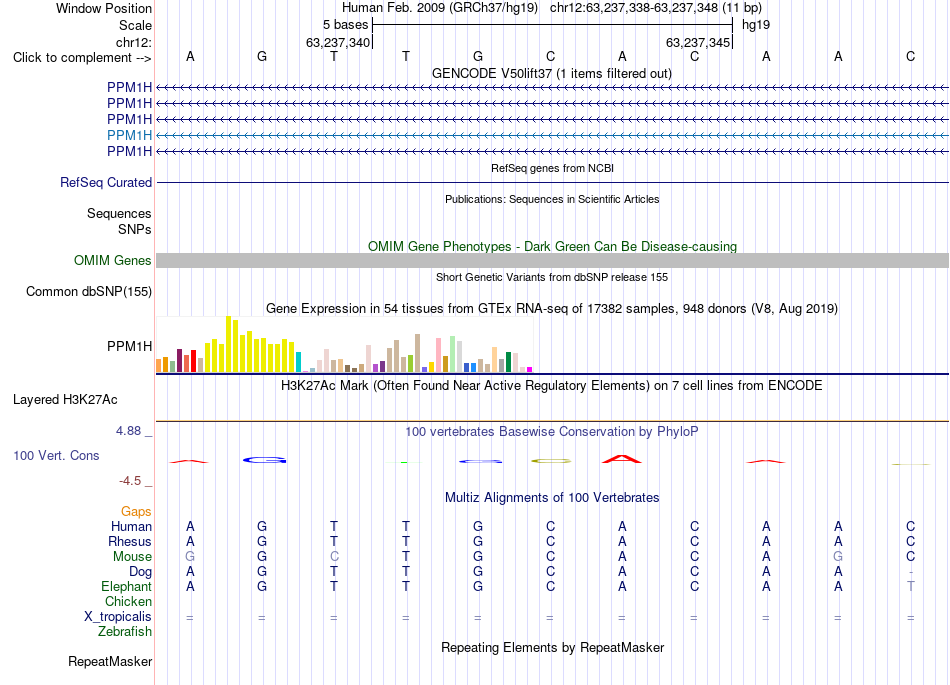950x685 pixels.
Task: Select the Rhesus species label
Action: pyautogui.click(x=130, y=541)
